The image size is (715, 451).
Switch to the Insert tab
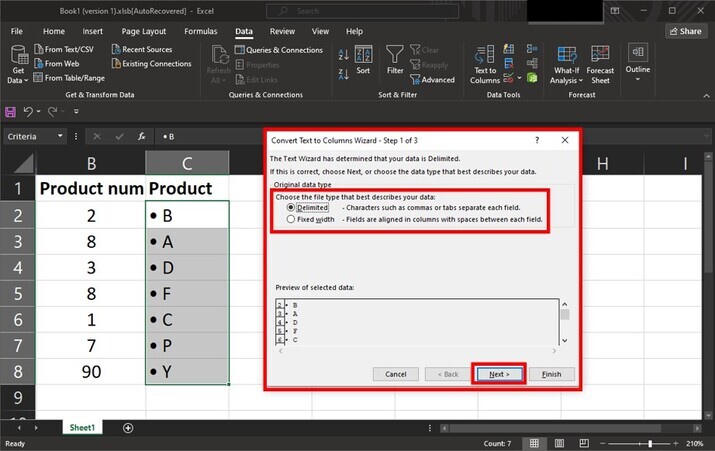(x=93, y=31)
